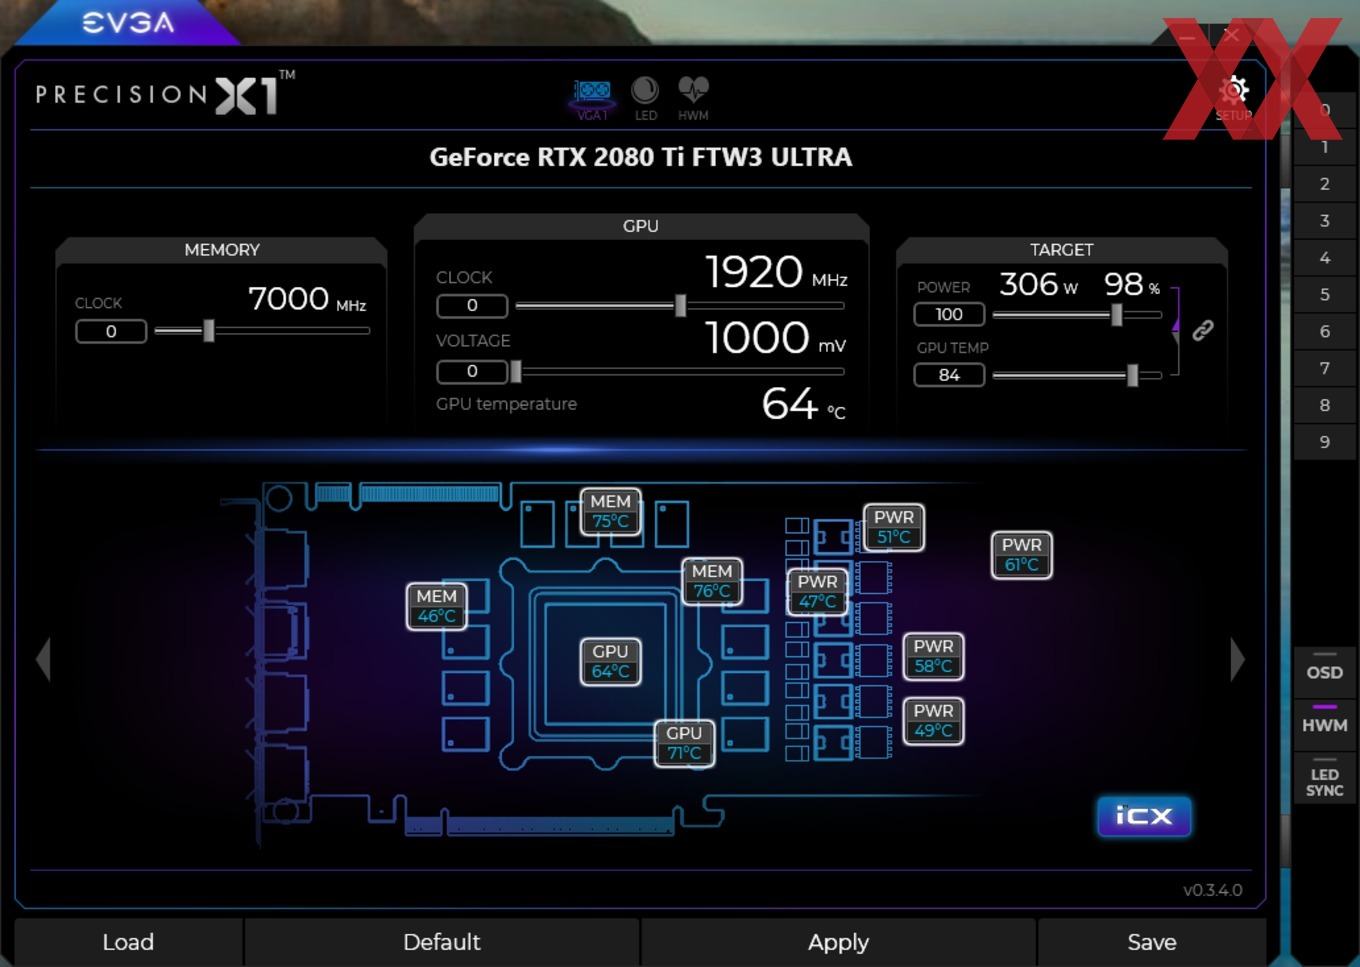Screen dimensions: 1360x967
Task: Click the v0.3.4.0 version text
Action: (1213, 890)
